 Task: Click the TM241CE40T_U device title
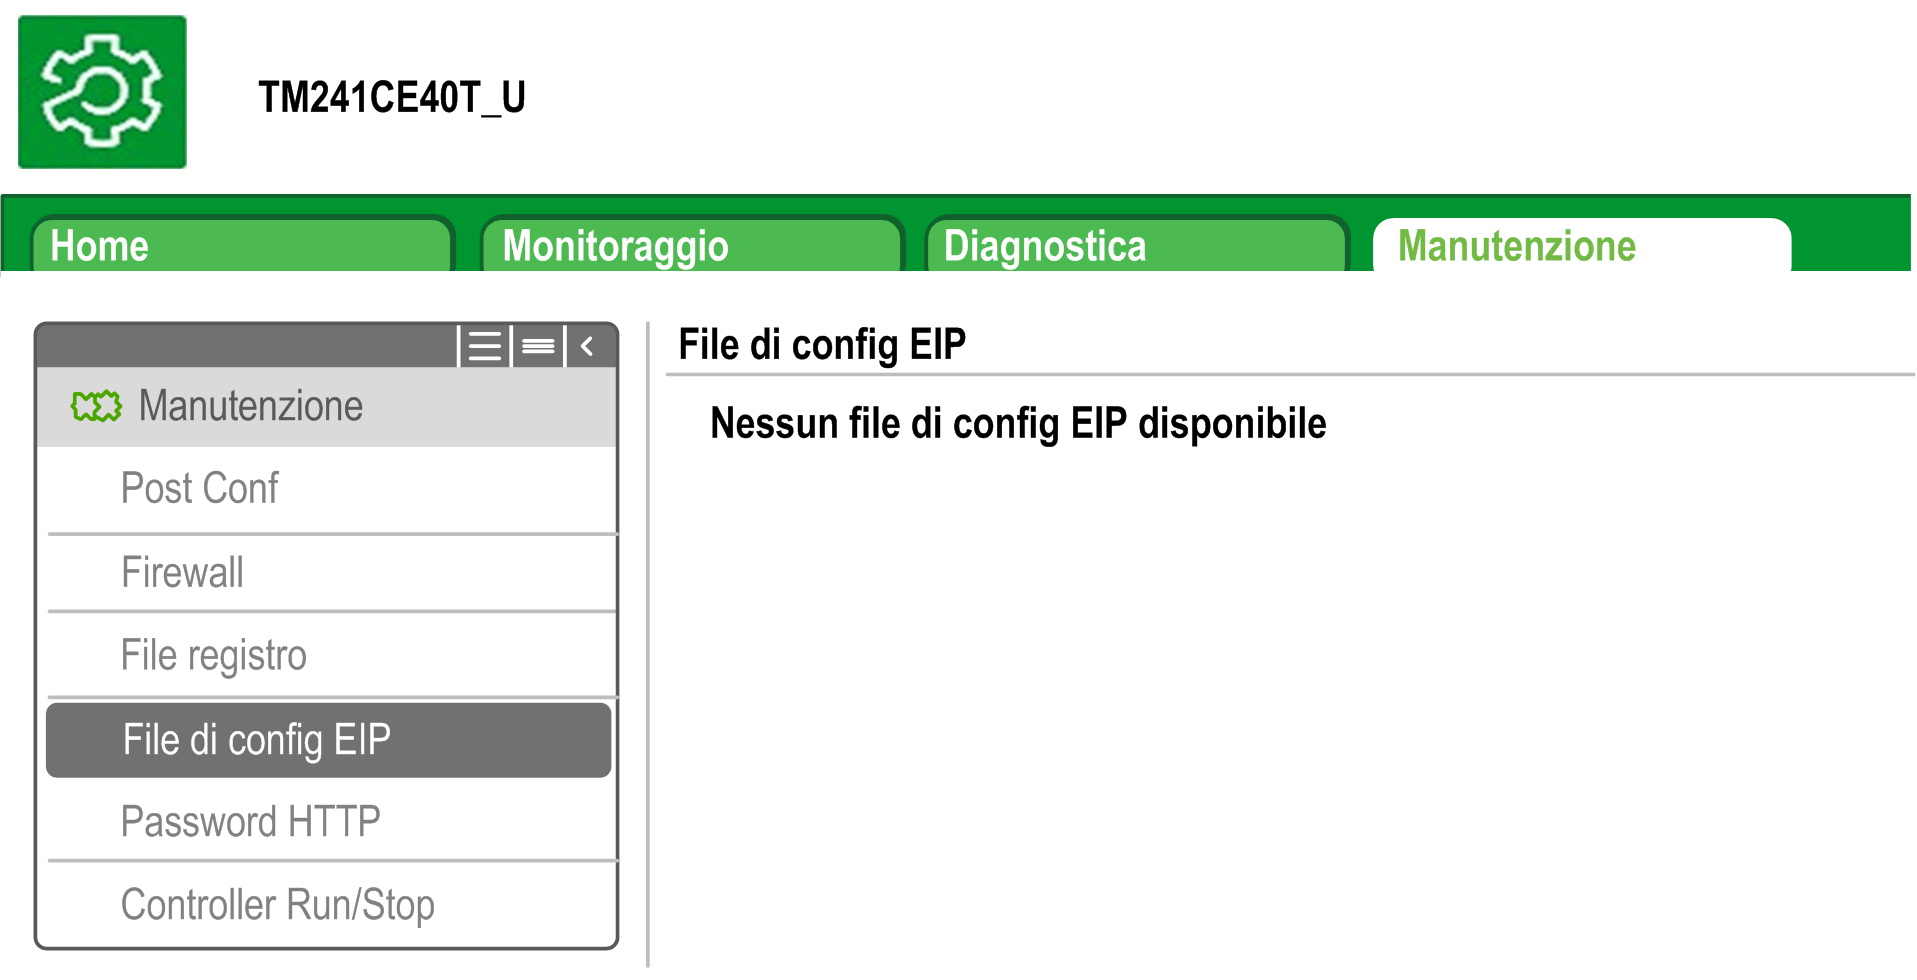[x=392, y=98]
